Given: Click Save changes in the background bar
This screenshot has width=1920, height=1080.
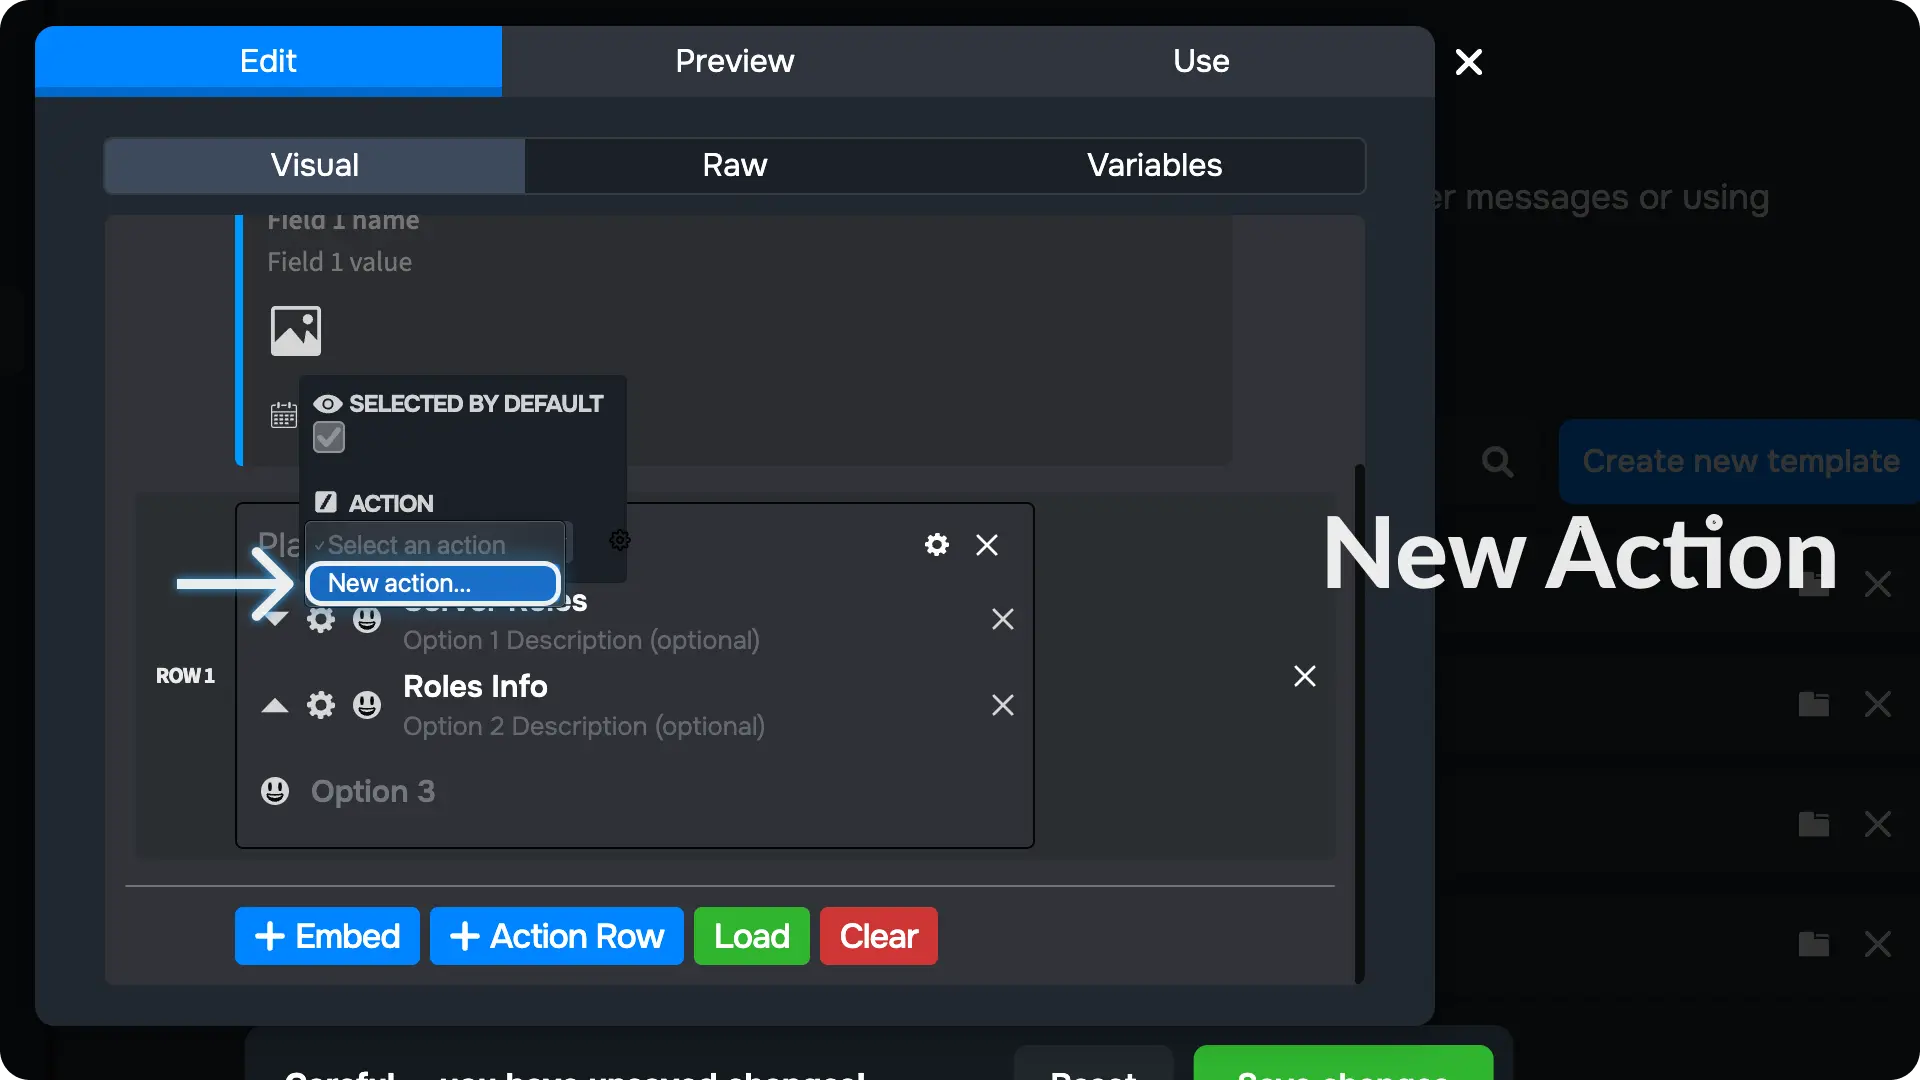Looking at the screenshot, I should [1343, 1063].
